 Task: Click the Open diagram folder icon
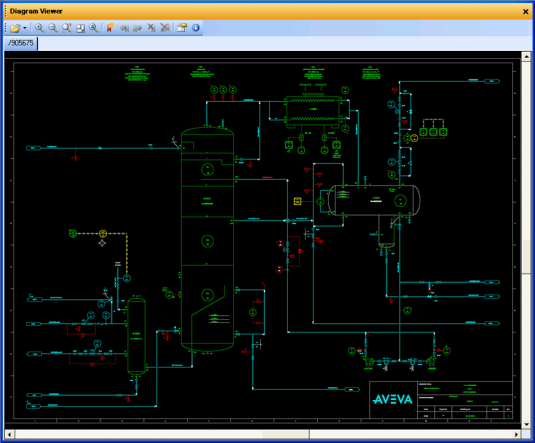click(15, 28)
